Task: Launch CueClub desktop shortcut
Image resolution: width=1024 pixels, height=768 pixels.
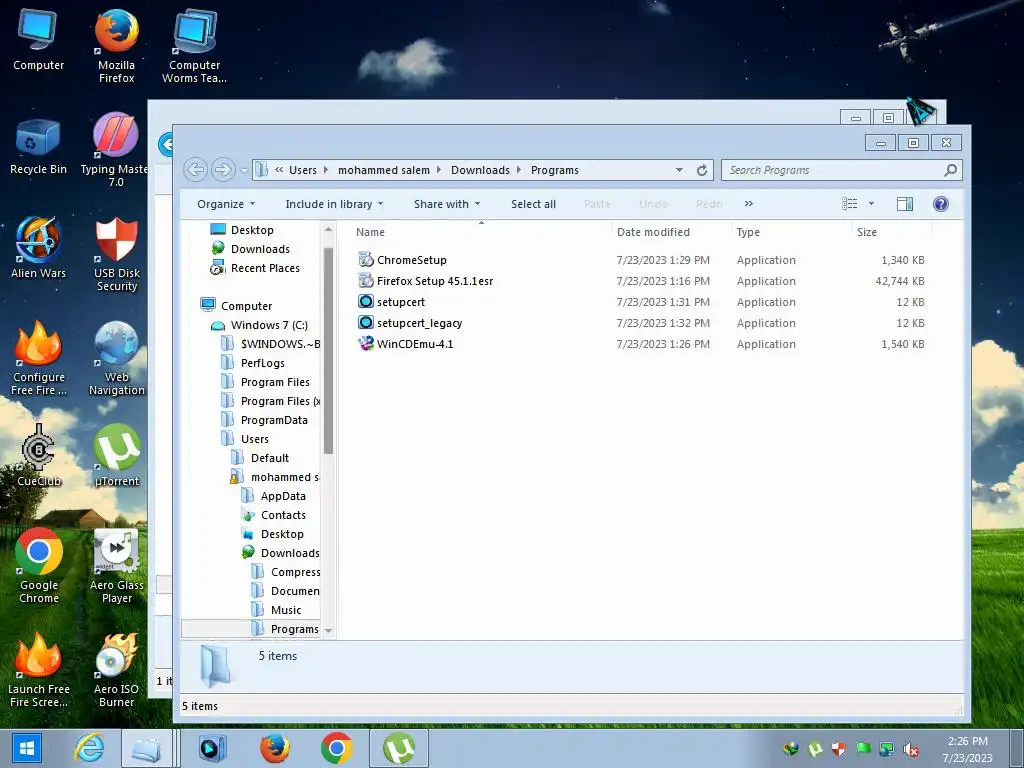Action: tap(39, 455)
